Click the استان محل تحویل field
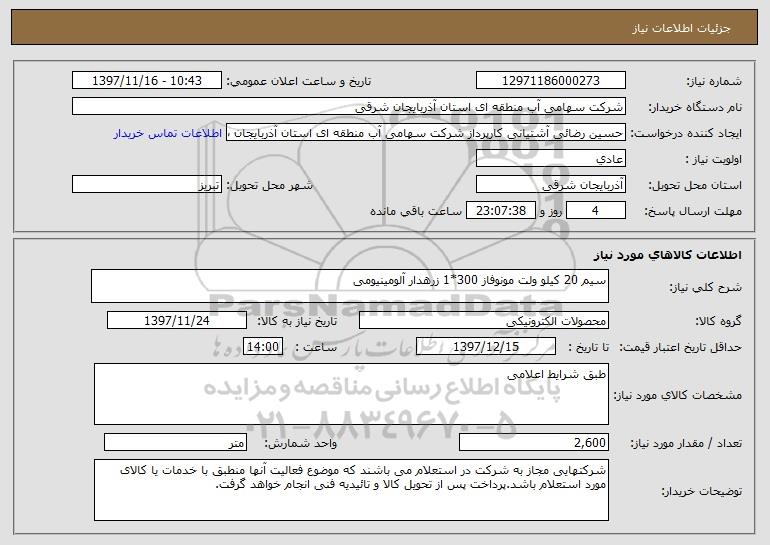This screenshot has height=545, width=770. point(550,185)
